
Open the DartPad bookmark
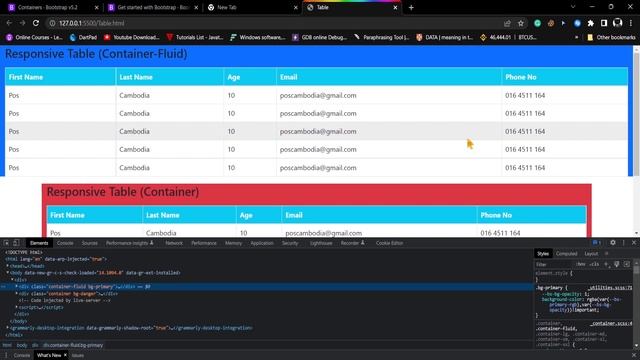click(83, 37)
